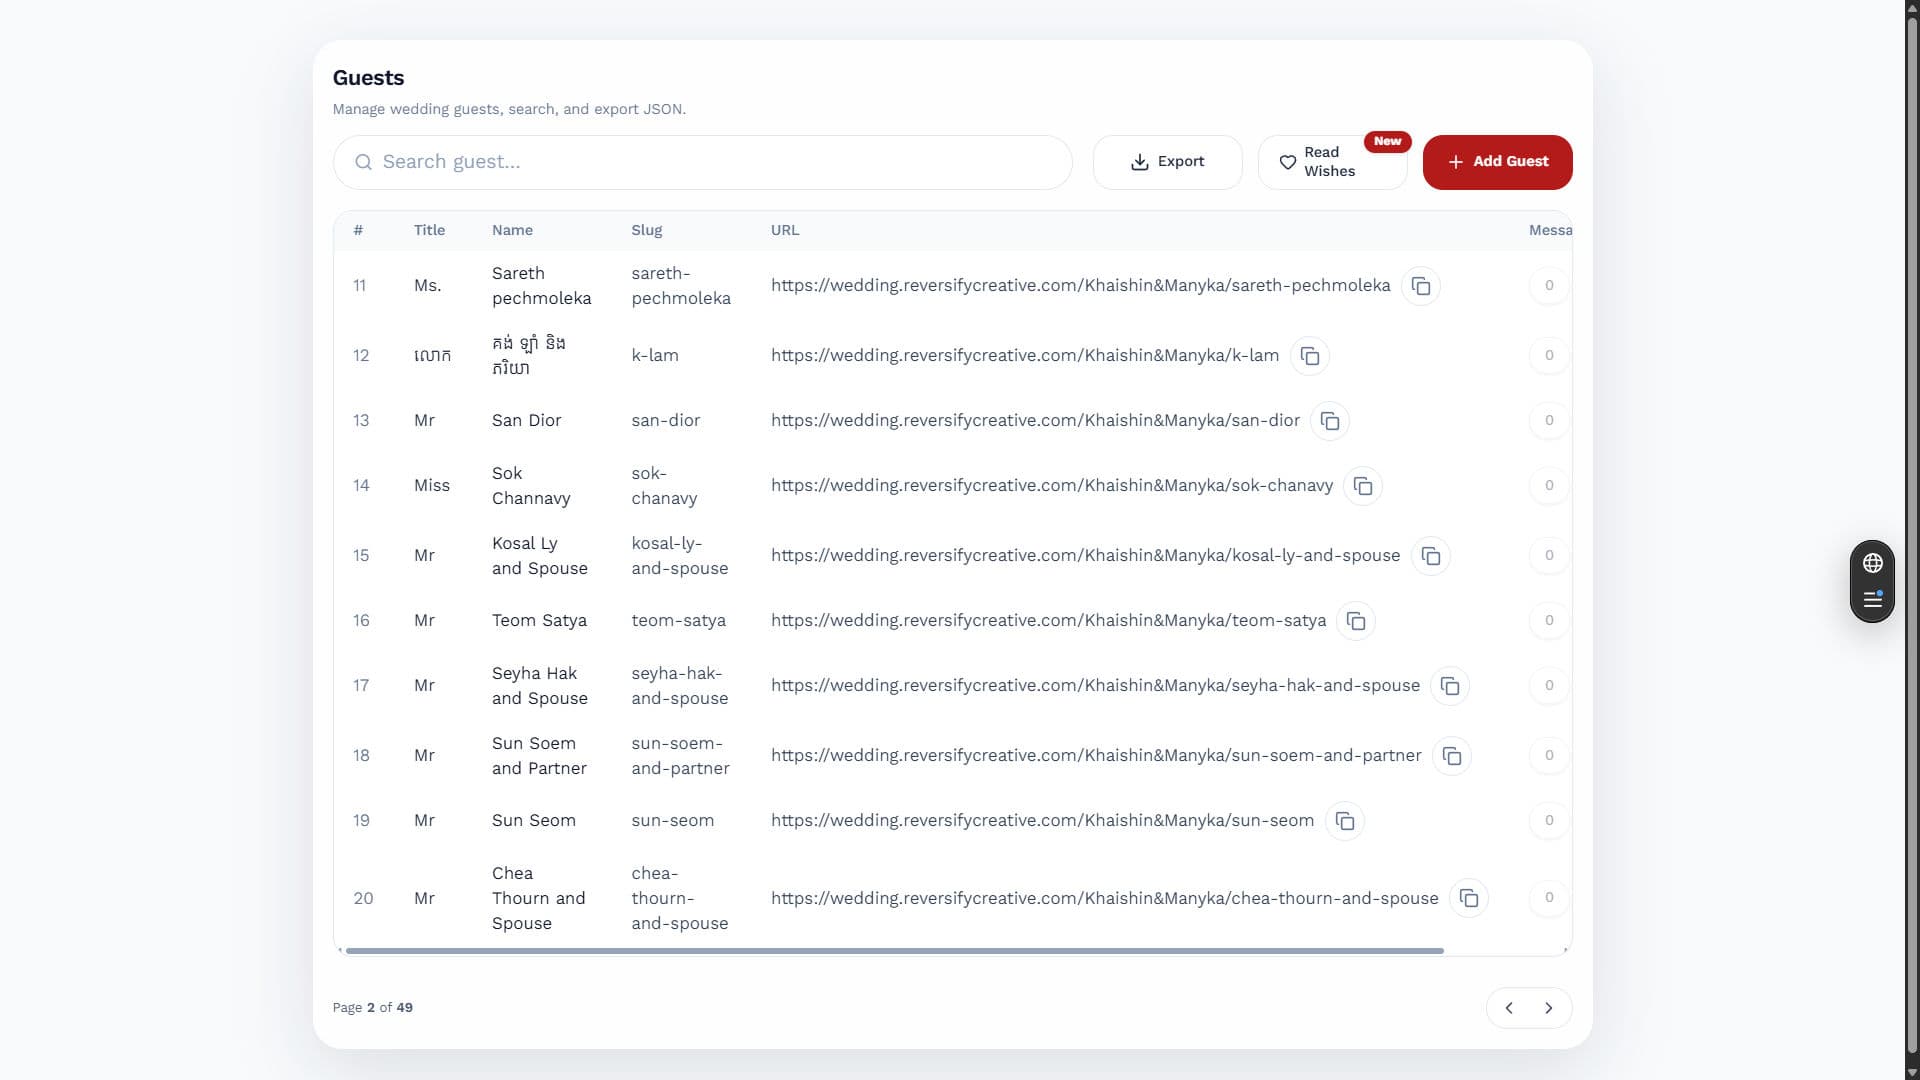1920x1080 pixels.
Task: Select name Sun Soem and Partner
Action: tap(539, 756)
